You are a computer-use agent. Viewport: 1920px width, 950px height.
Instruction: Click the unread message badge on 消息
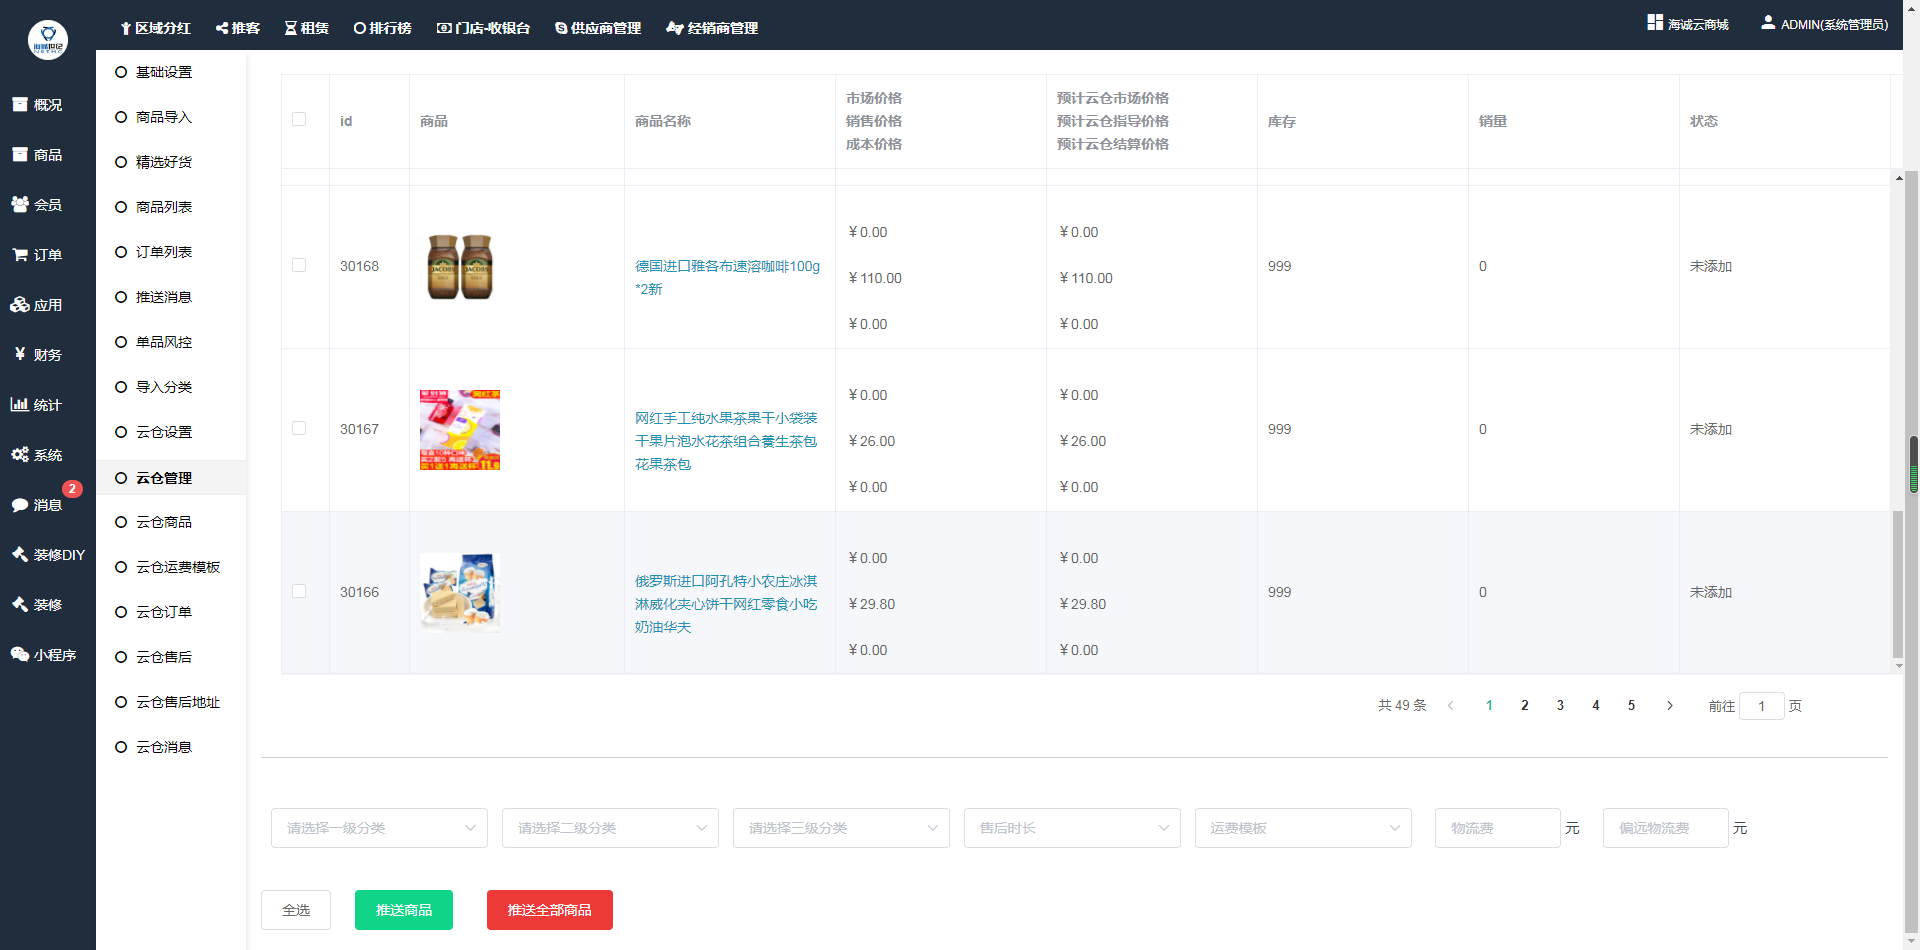tap(72, 489)
